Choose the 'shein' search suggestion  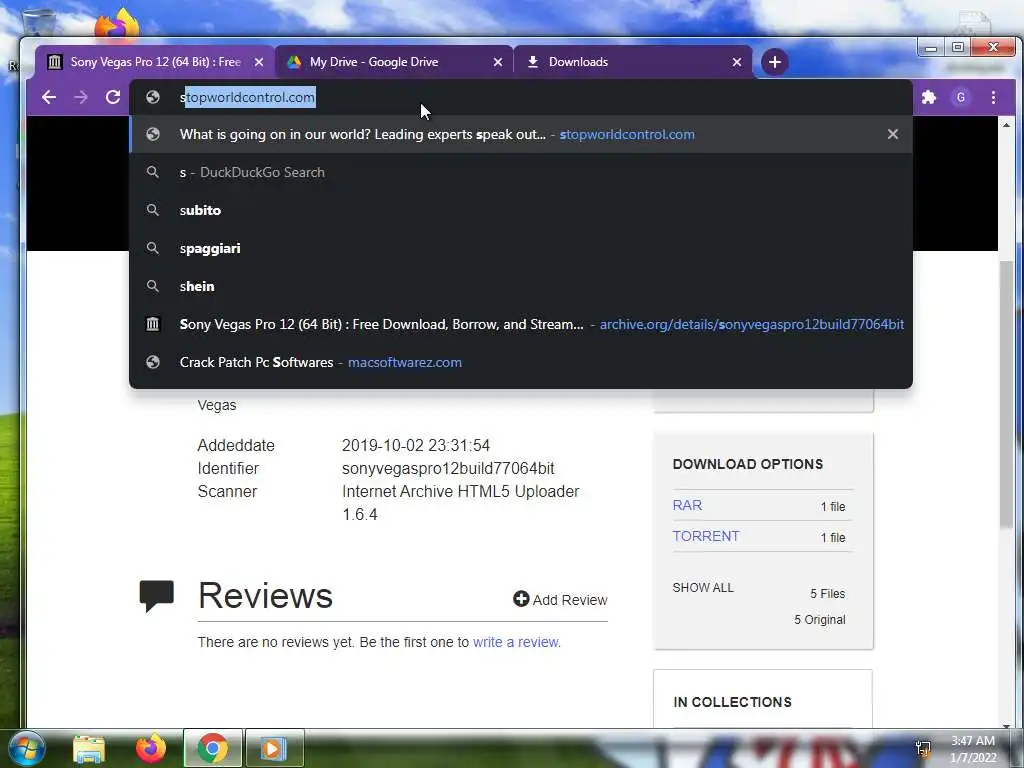point(520,286)
